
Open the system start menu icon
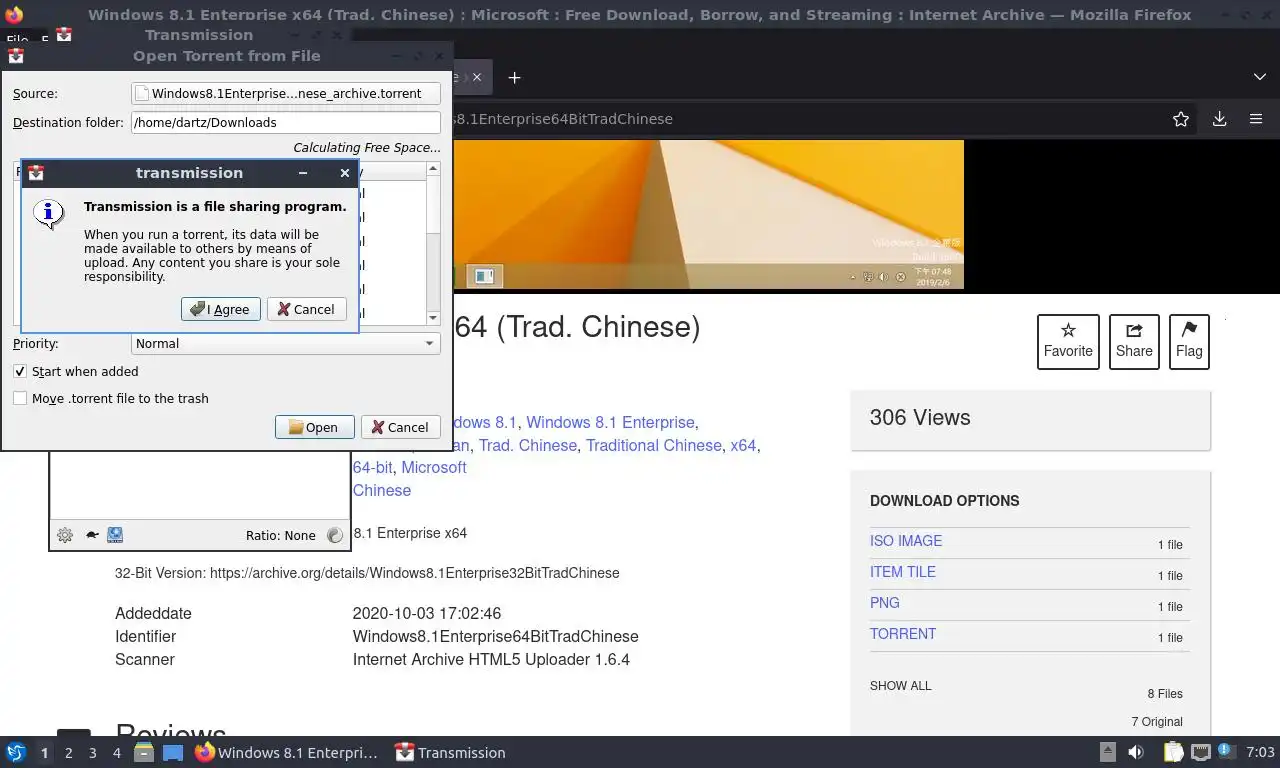point(15,752)
